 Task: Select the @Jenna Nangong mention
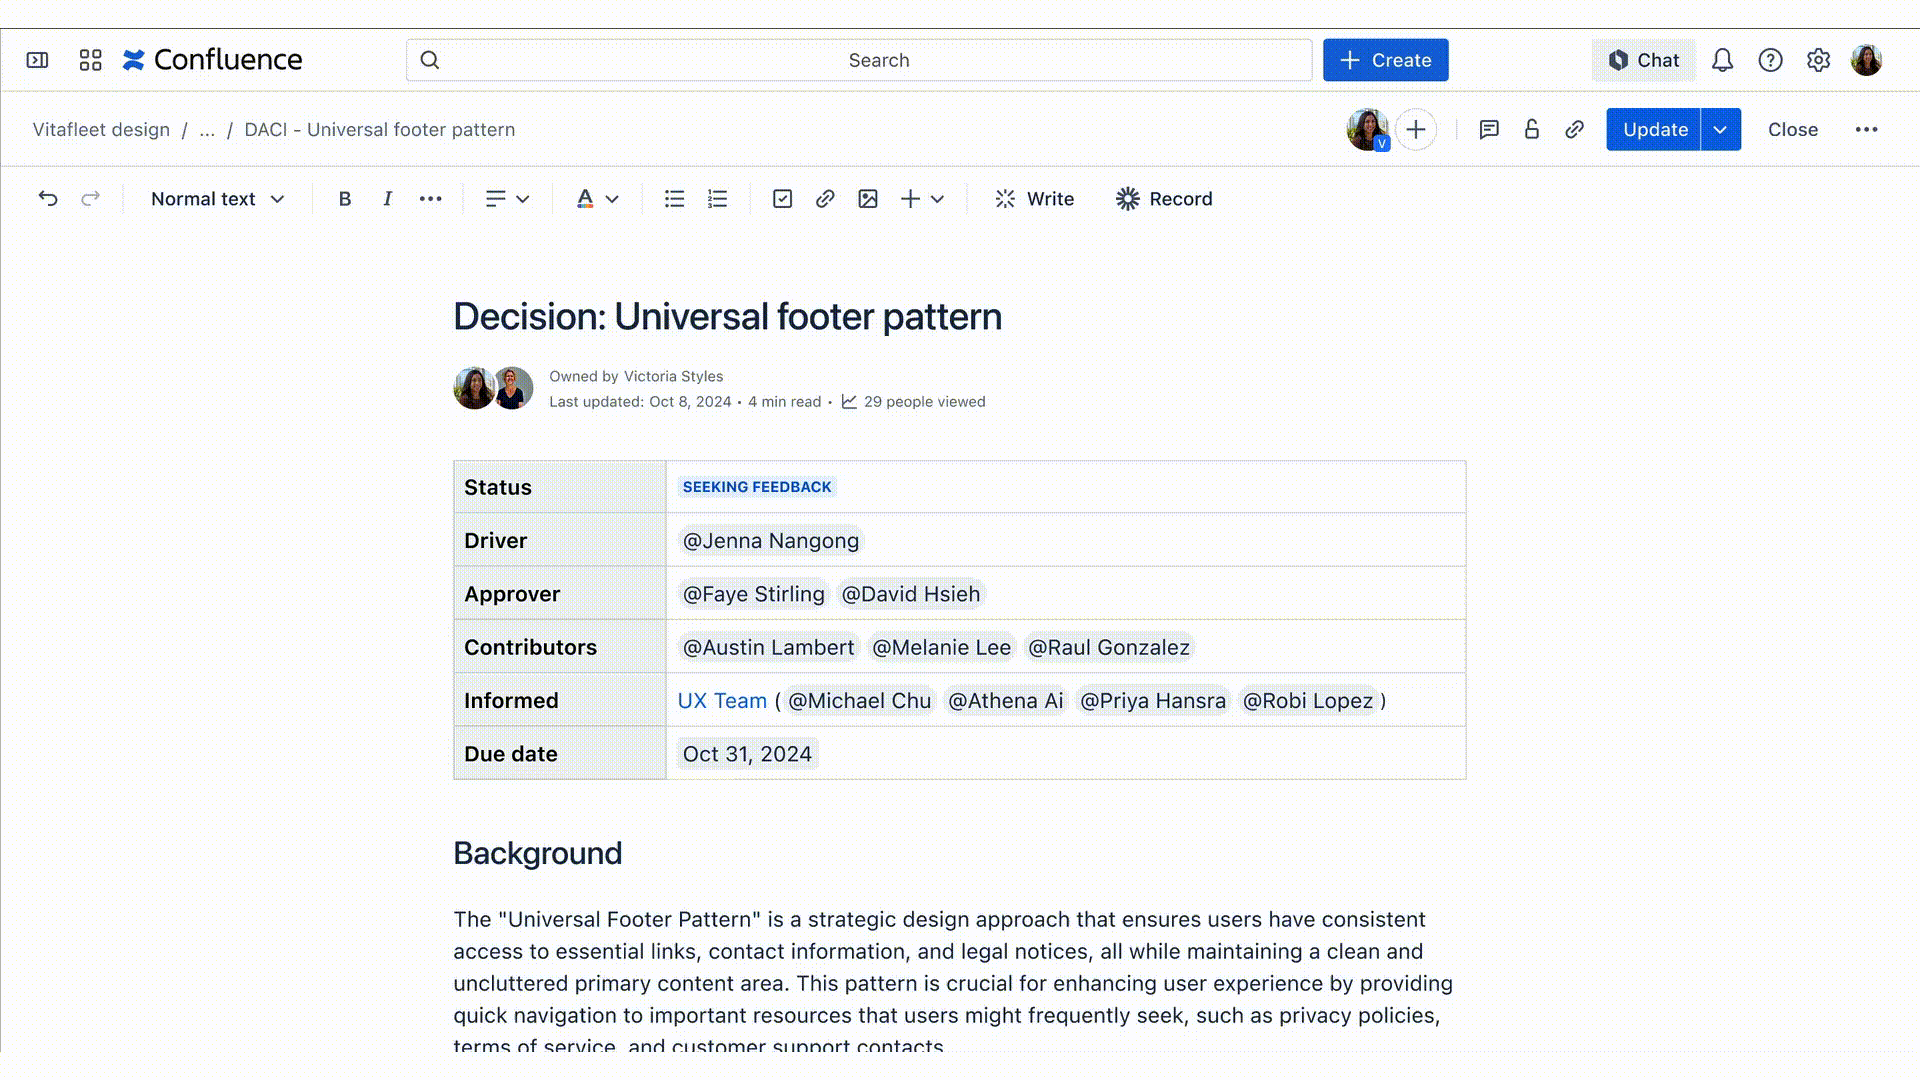click(770, 540)
